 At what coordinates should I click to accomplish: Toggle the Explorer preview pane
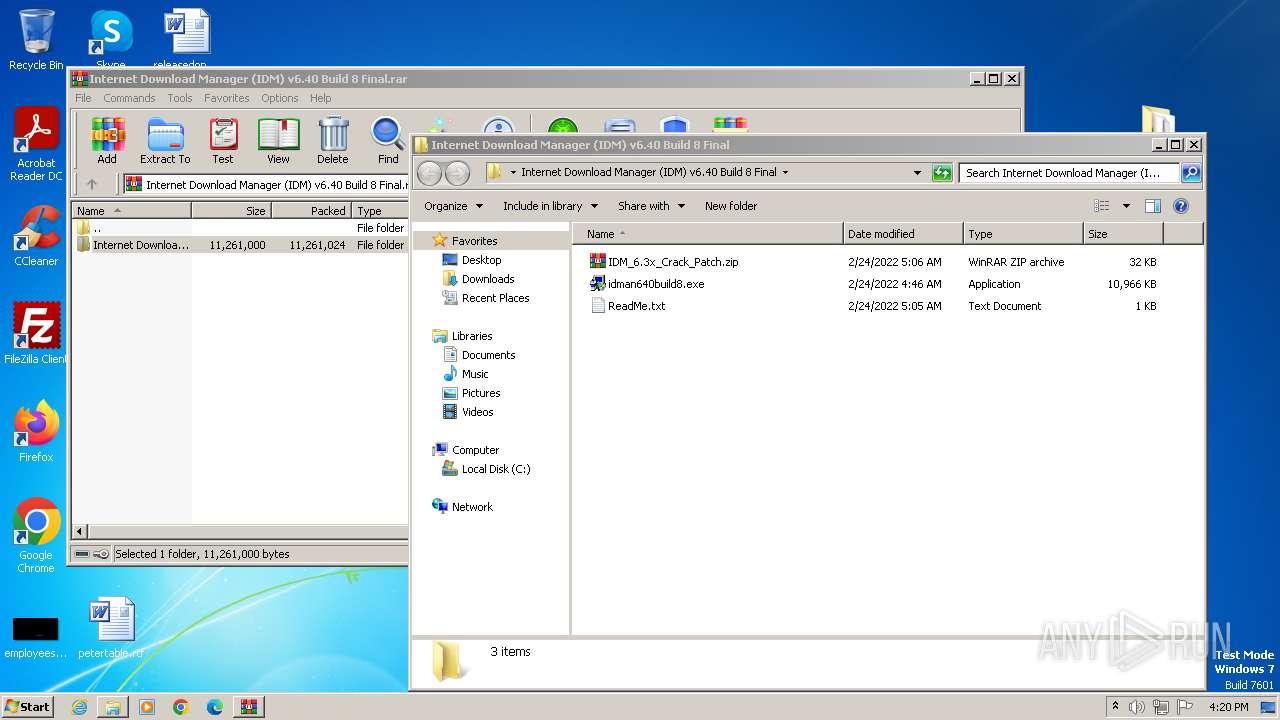(x=1152, y=206)
